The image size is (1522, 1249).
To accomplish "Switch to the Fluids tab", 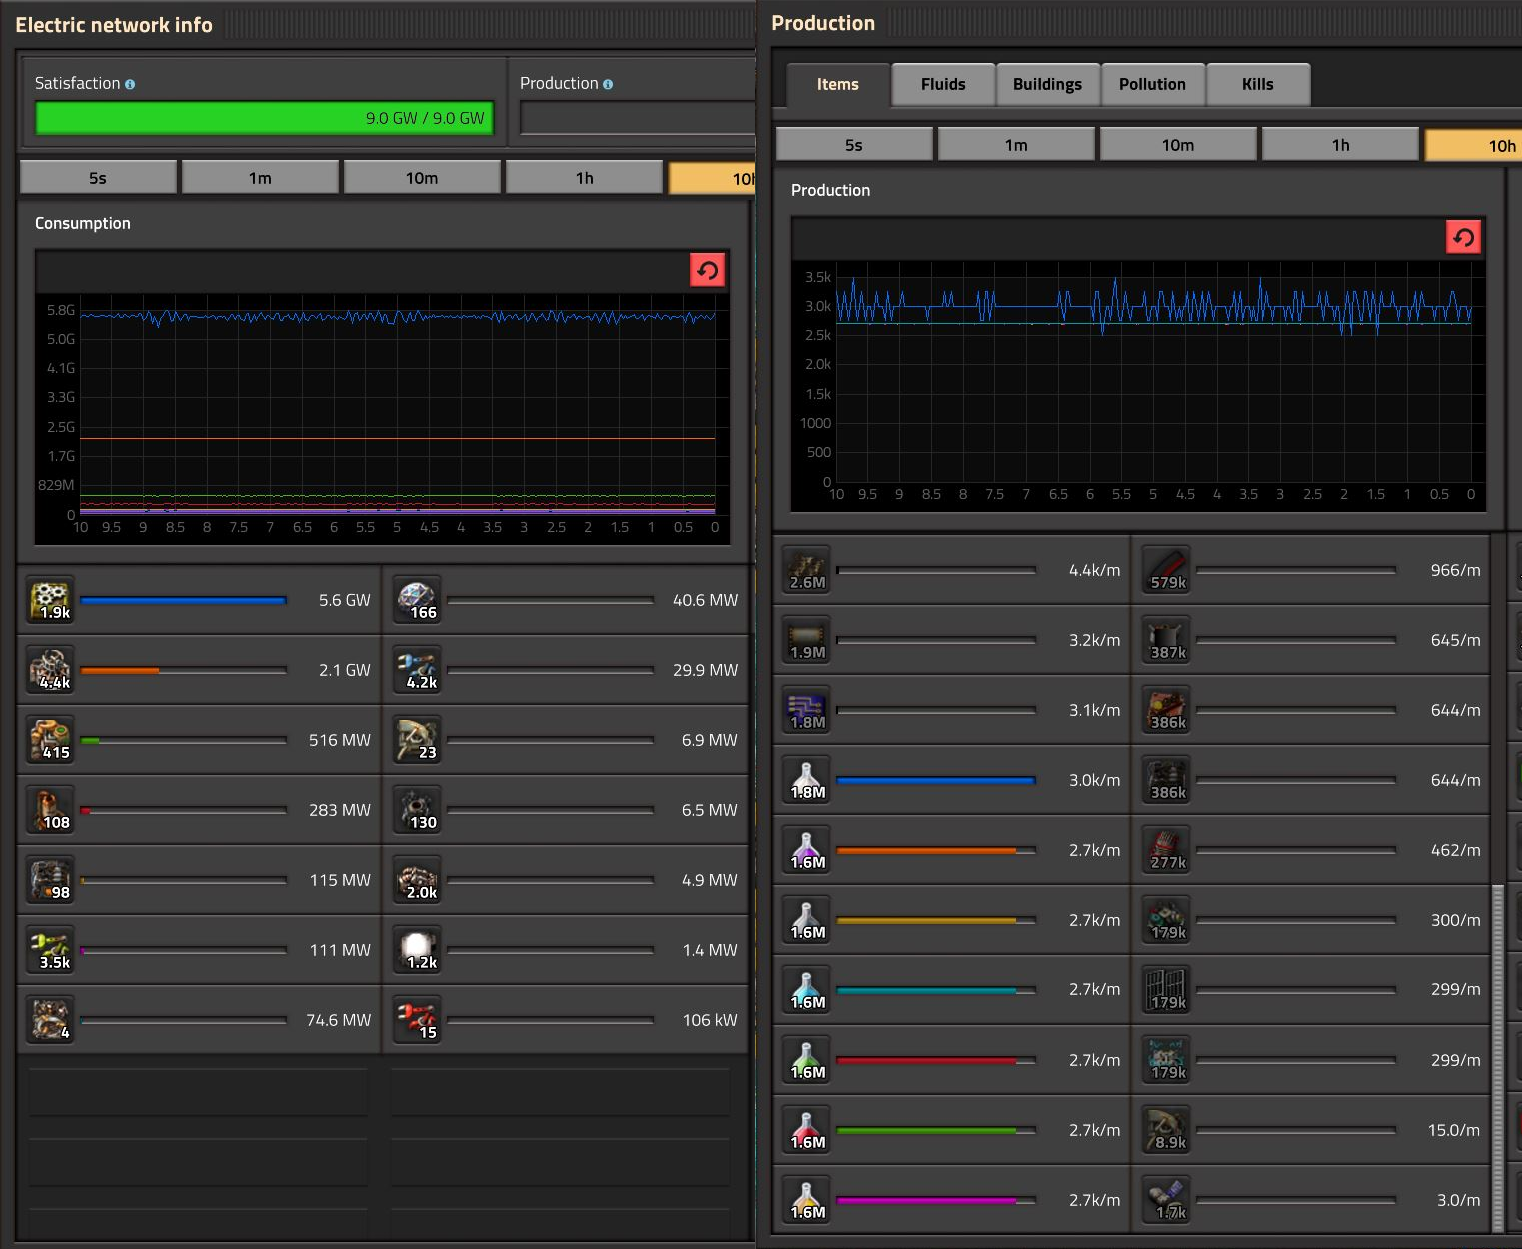I will click(x=943, y=84).
